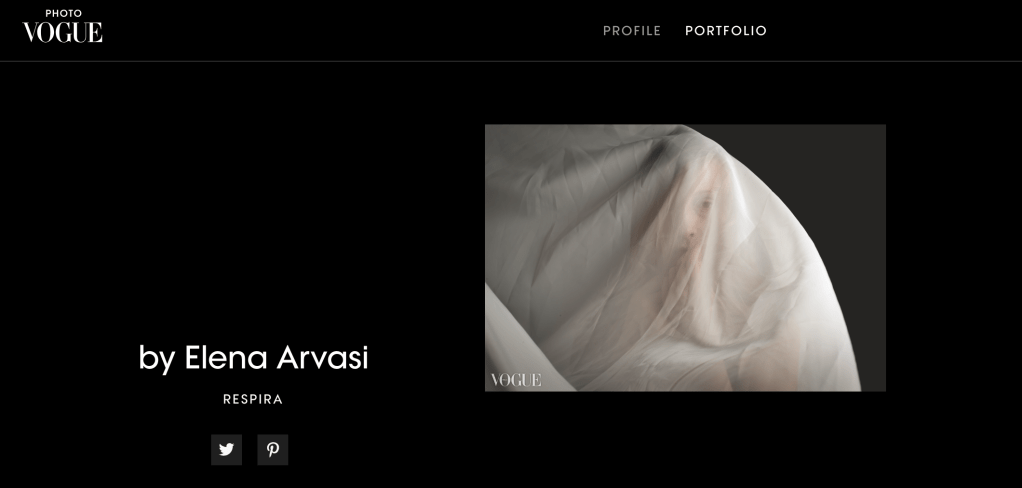This screenshot has height=488, width=1022.
Task: Select the large VOGUE wordmark in header
Action: tap(63, 32)
